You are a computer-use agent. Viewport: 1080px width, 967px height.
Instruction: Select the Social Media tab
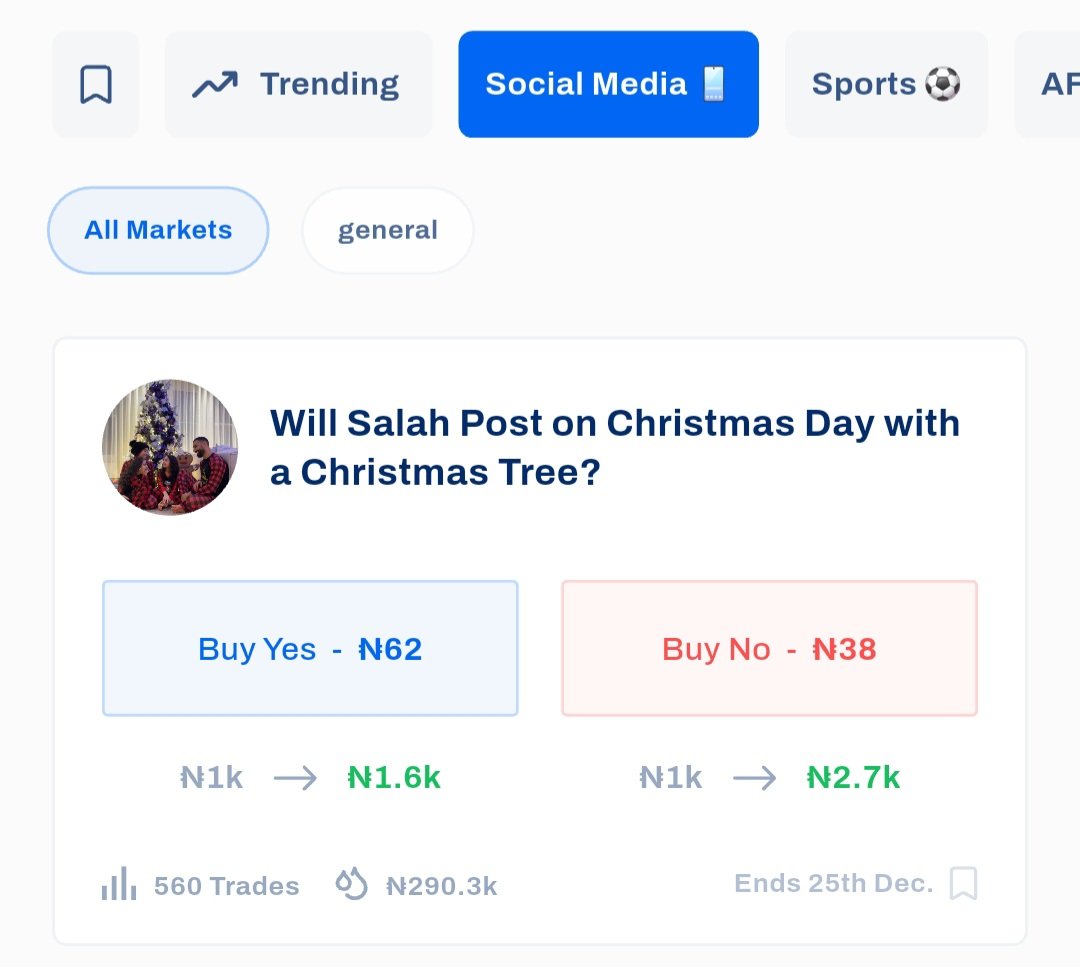click(608, 84)
